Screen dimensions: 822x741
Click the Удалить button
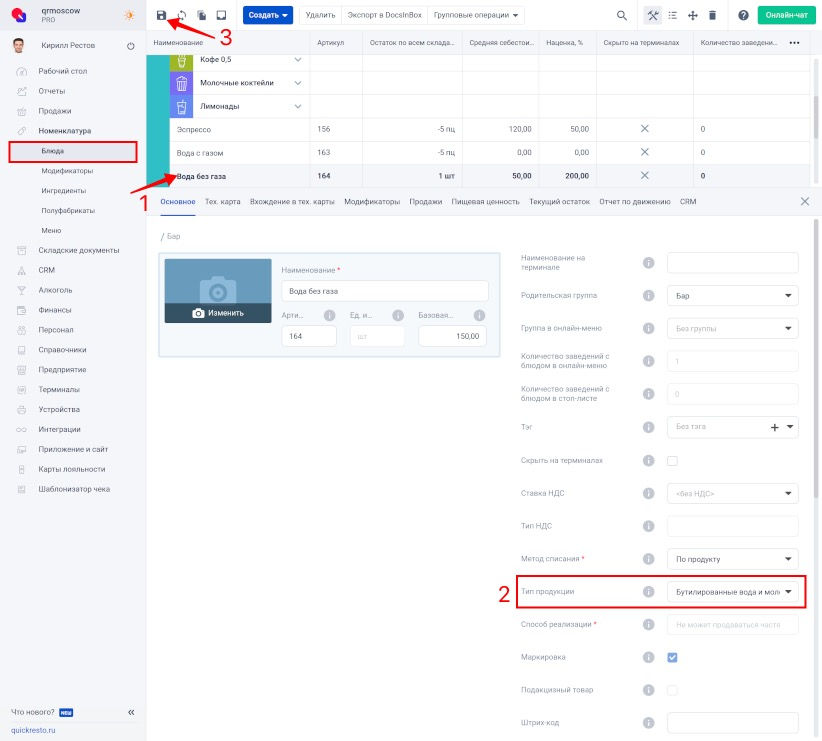tap(320, 15)
